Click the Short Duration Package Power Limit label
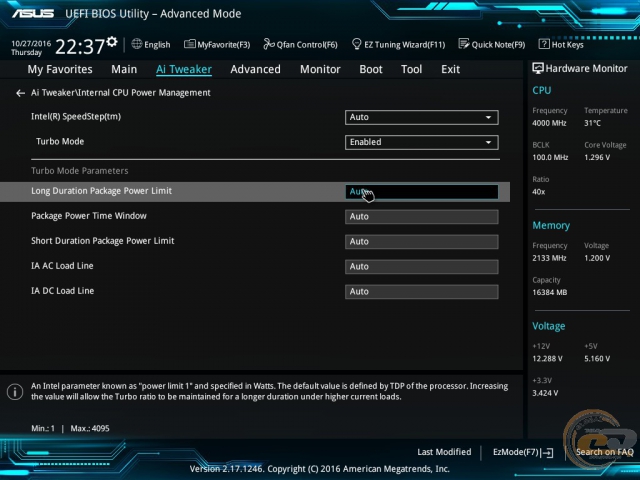 click(102, 241)
